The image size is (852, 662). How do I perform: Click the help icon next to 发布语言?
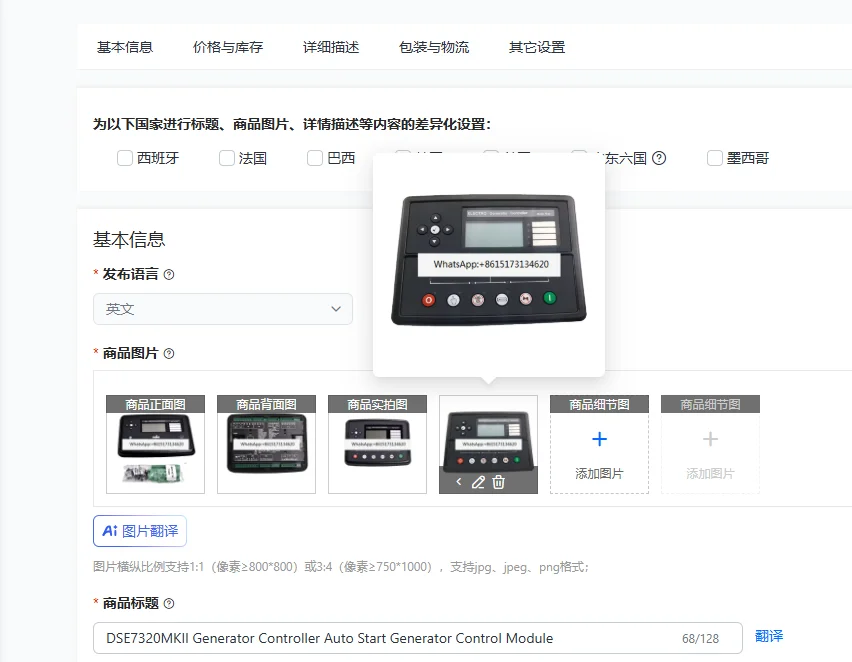pos(169,274)
